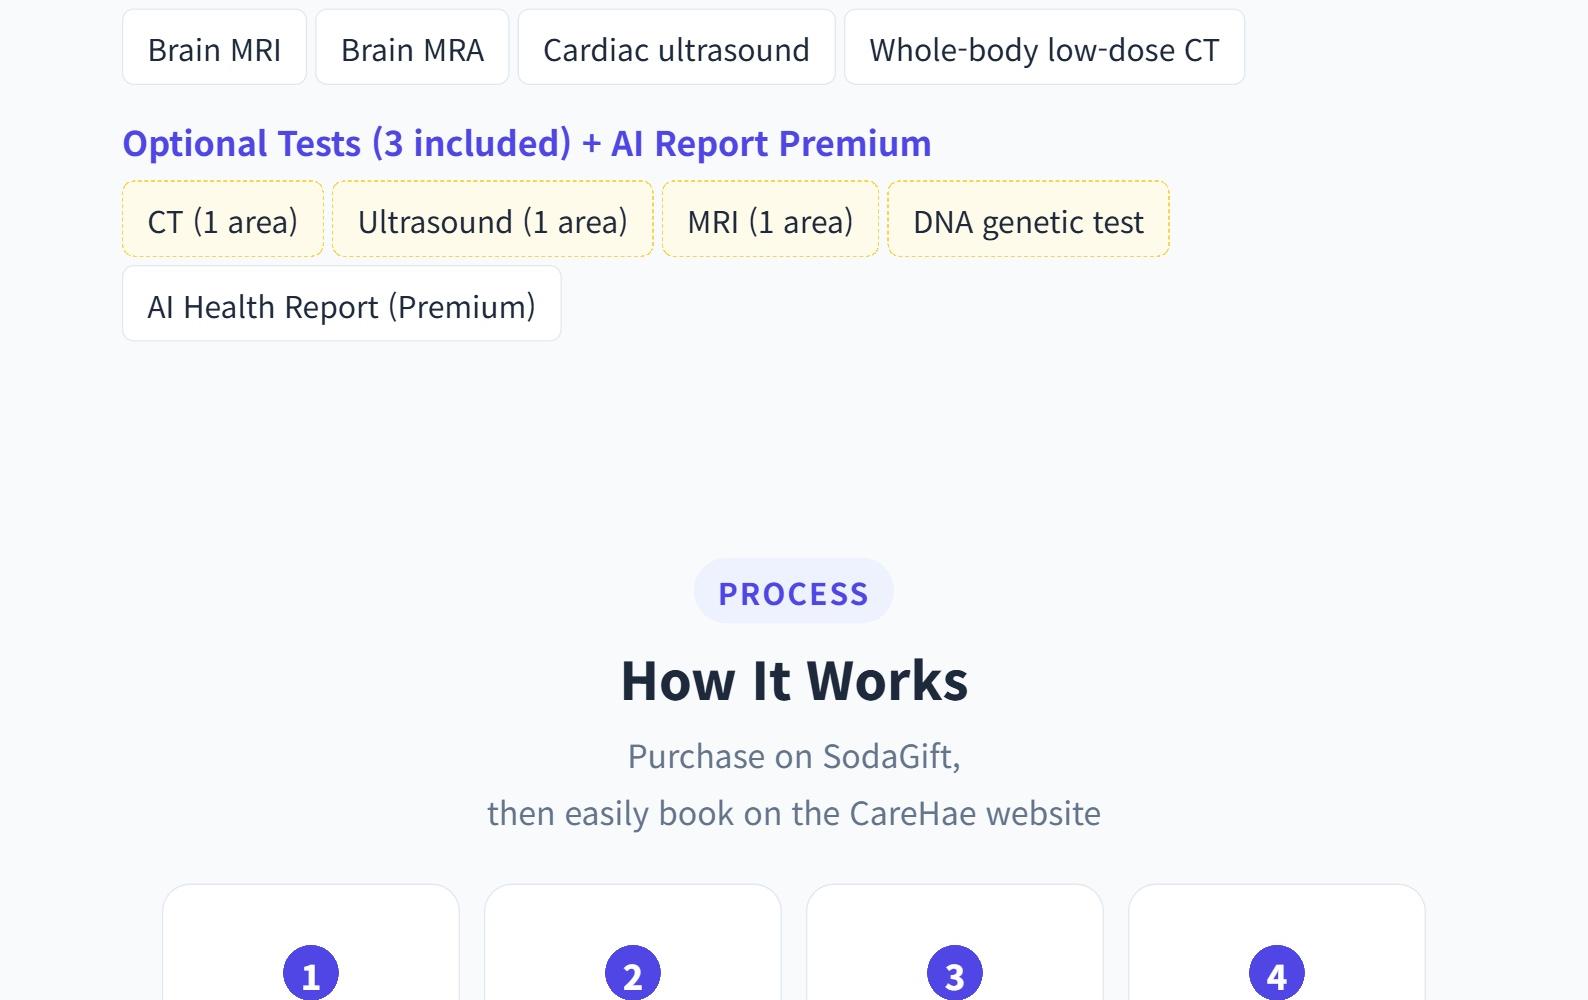Click the 'Purchase on SodaGift,' subtitle line
Screen dimensions: 1588x1000
(x=794, y=756)
